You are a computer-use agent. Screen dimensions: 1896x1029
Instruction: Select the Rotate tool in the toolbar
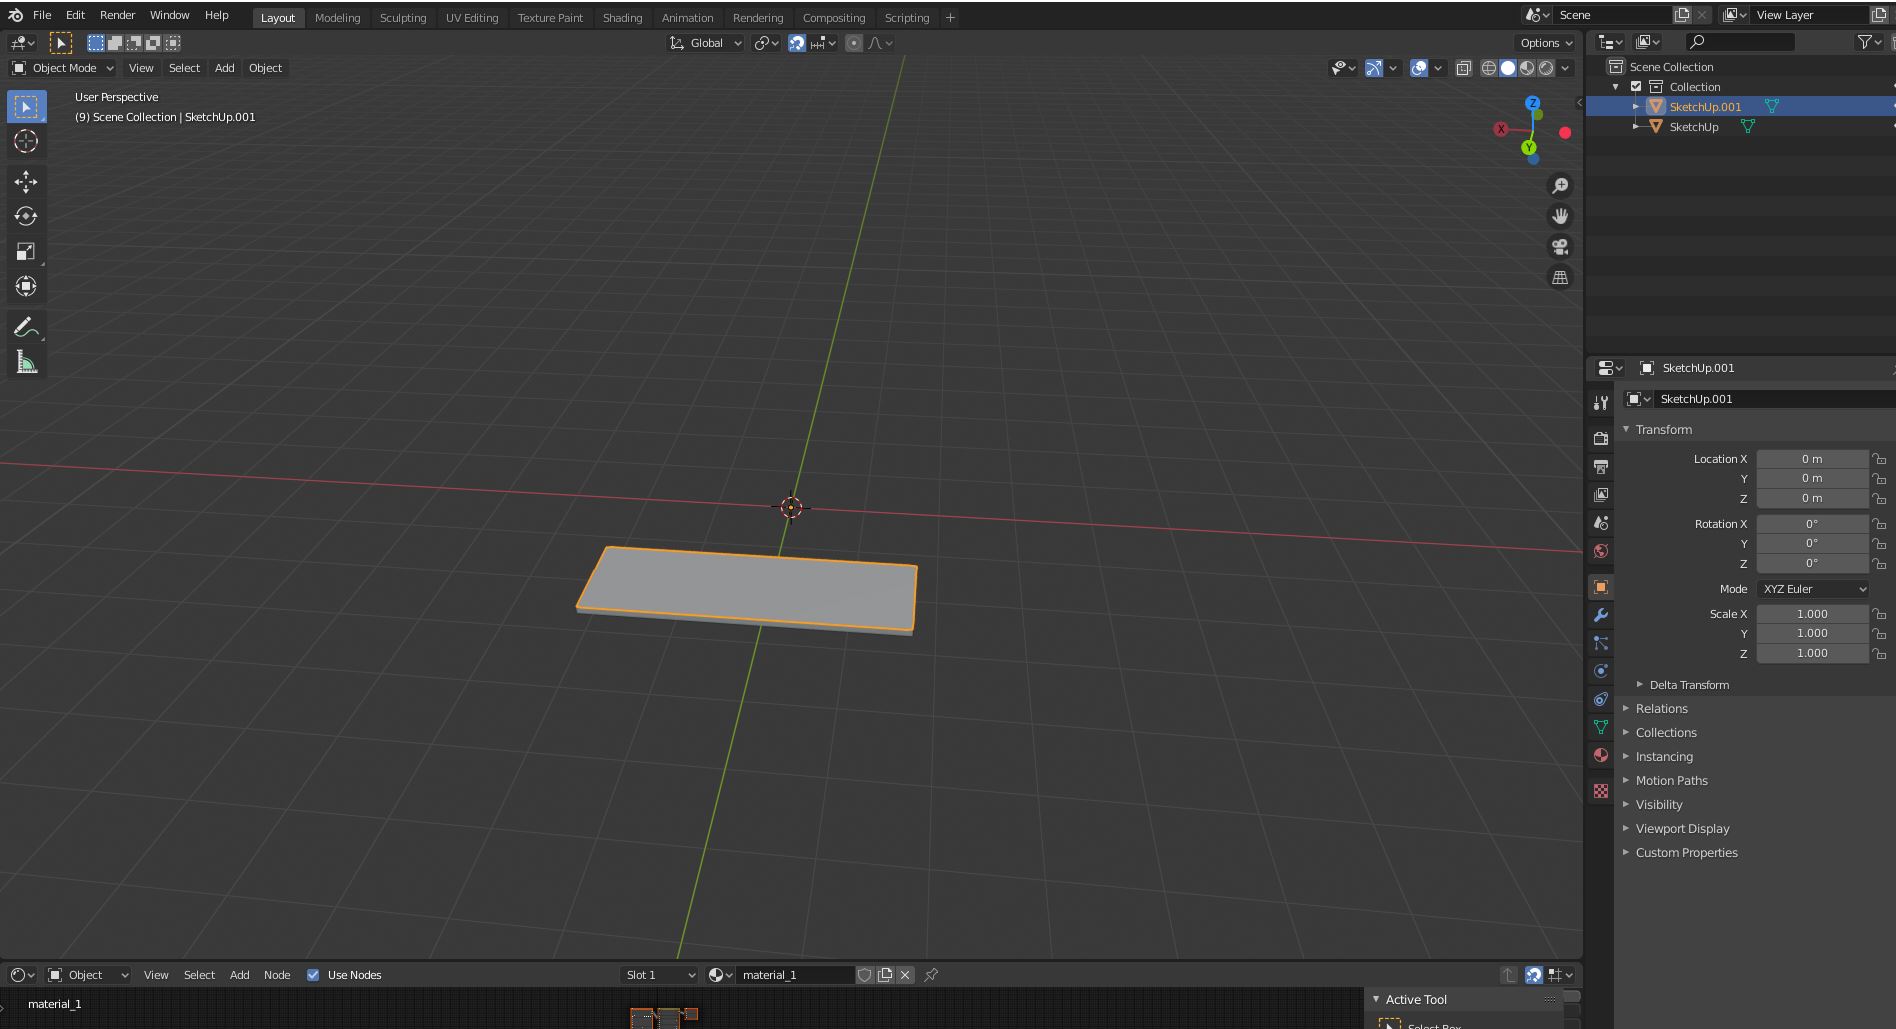[x=26, y=216]
